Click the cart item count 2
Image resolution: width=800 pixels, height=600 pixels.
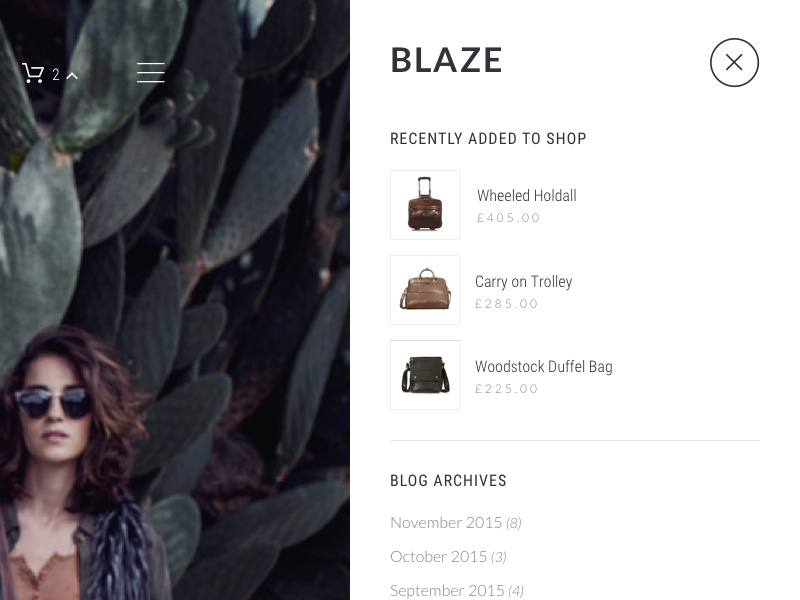pyautogui.click(x=56, y=75)
